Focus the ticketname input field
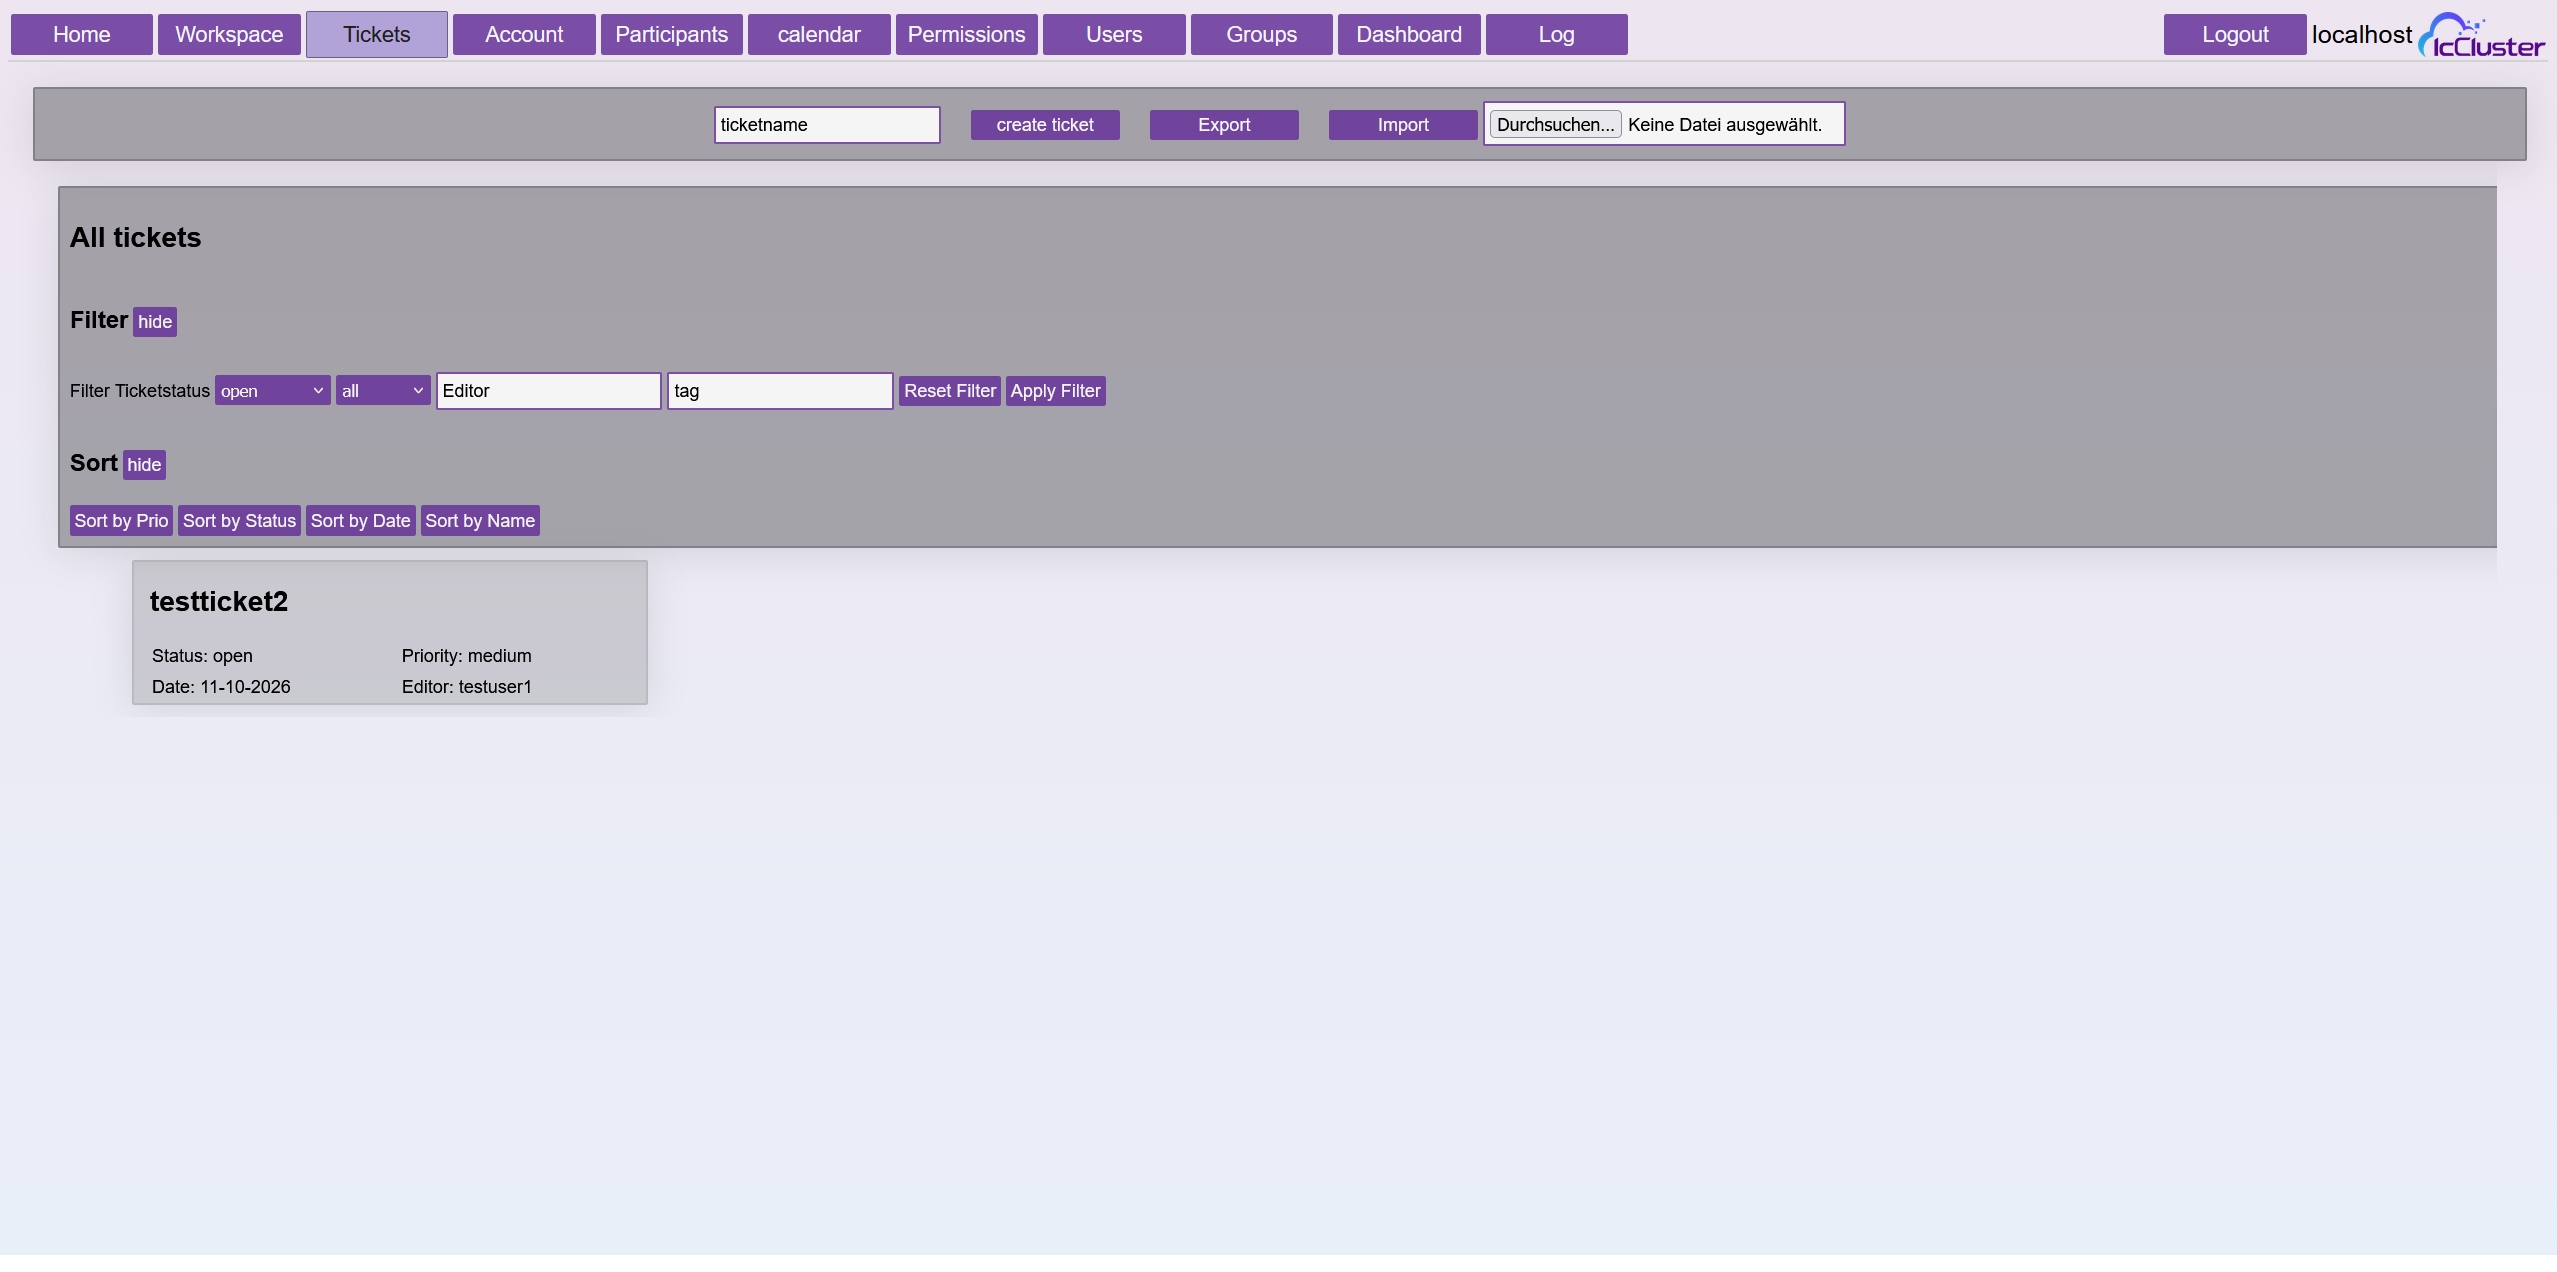Screen dimensions: 2557x1272 coord(827,125)
